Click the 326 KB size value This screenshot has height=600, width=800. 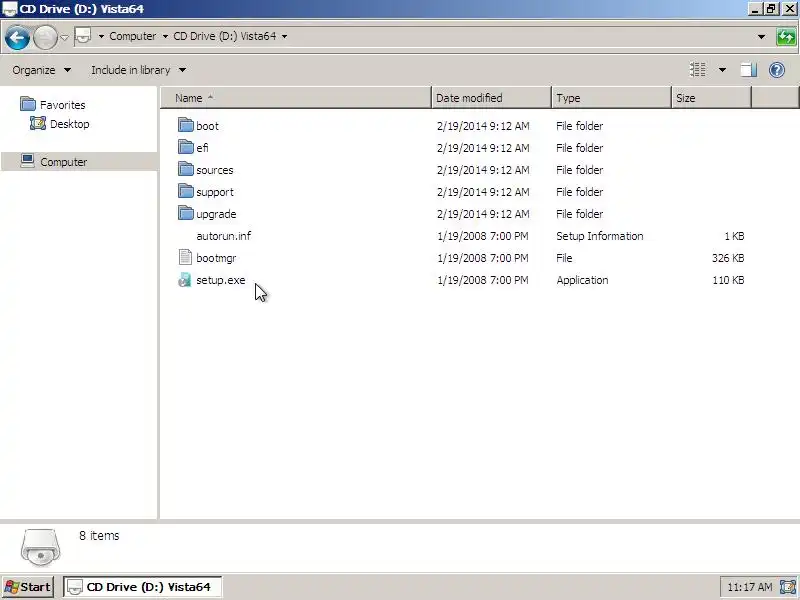[x=728, y=258]
